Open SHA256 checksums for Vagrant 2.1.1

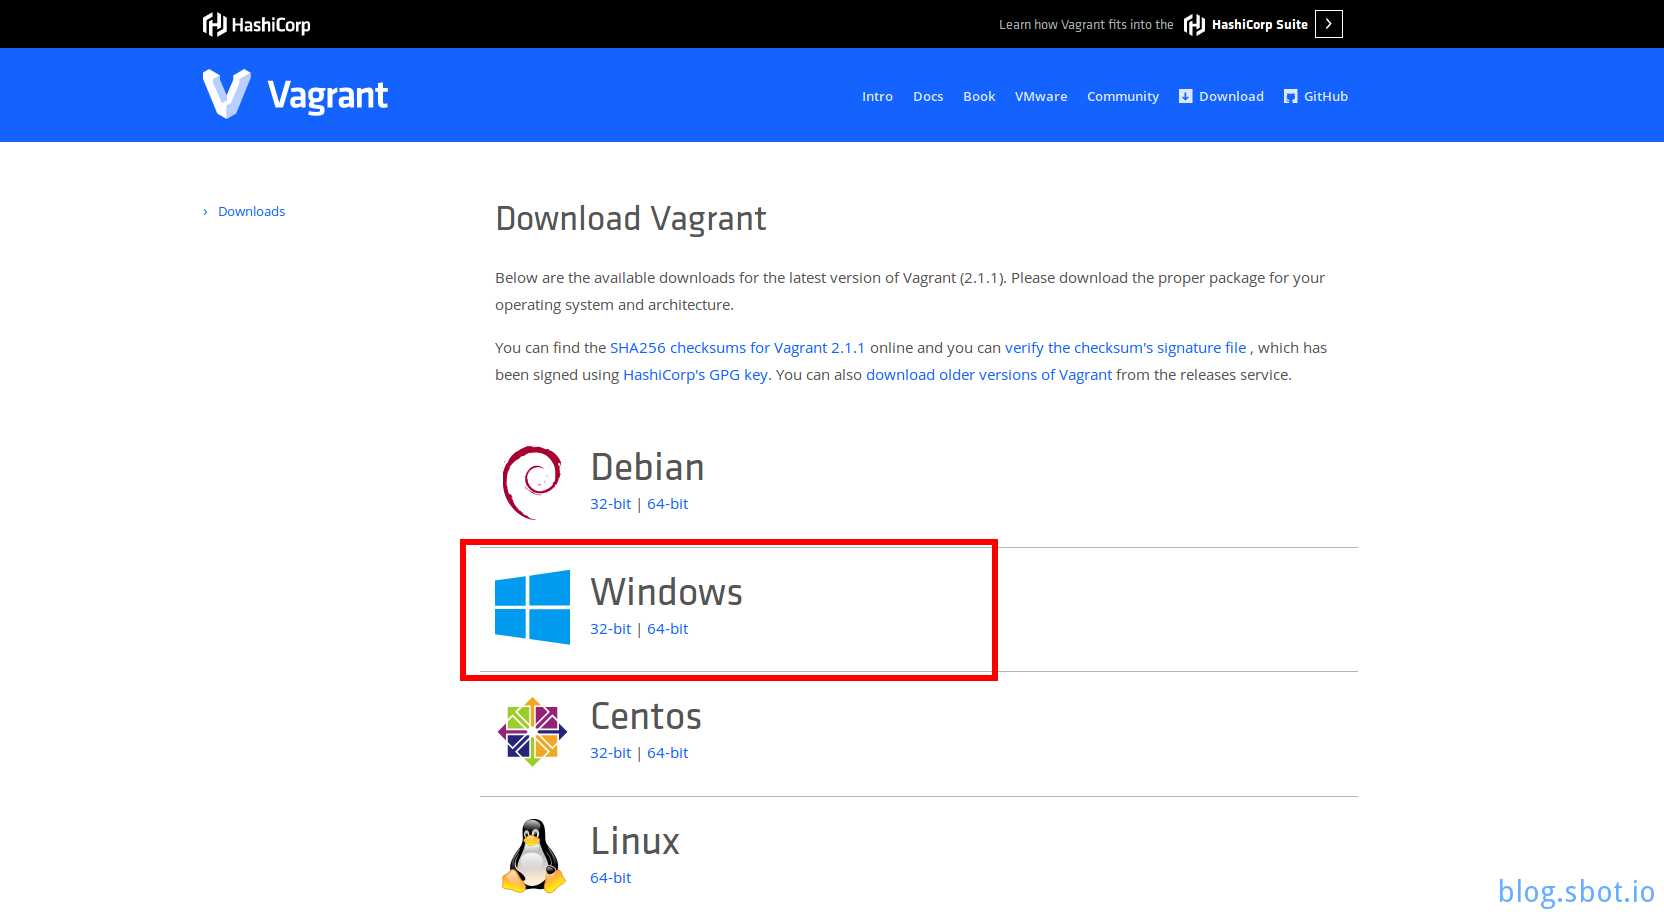click(x=737, y=348)
